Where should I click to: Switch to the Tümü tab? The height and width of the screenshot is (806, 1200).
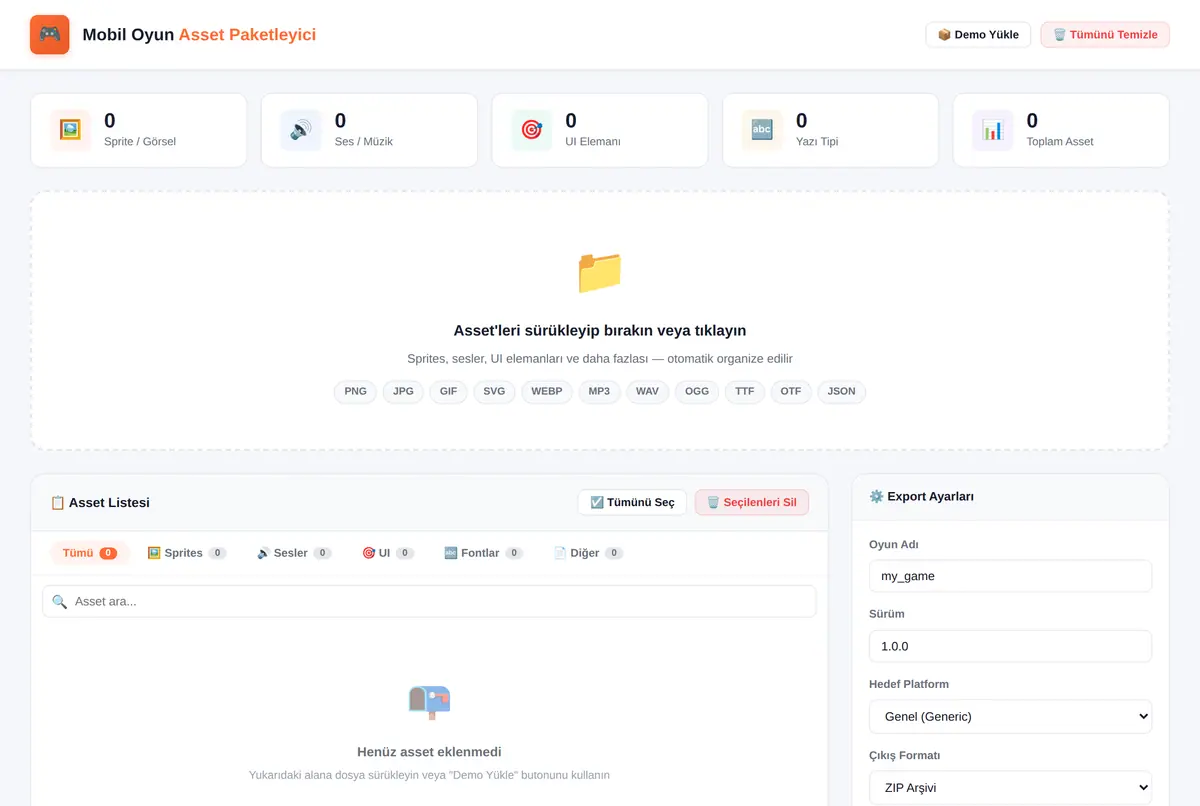coord(90,553)
